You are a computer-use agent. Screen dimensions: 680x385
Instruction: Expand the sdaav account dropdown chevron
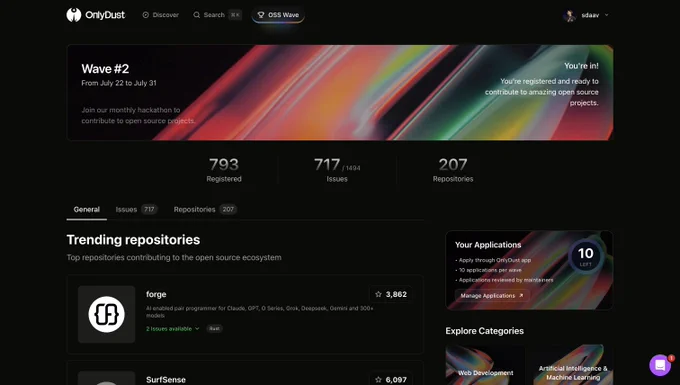(x=606, y=15)
